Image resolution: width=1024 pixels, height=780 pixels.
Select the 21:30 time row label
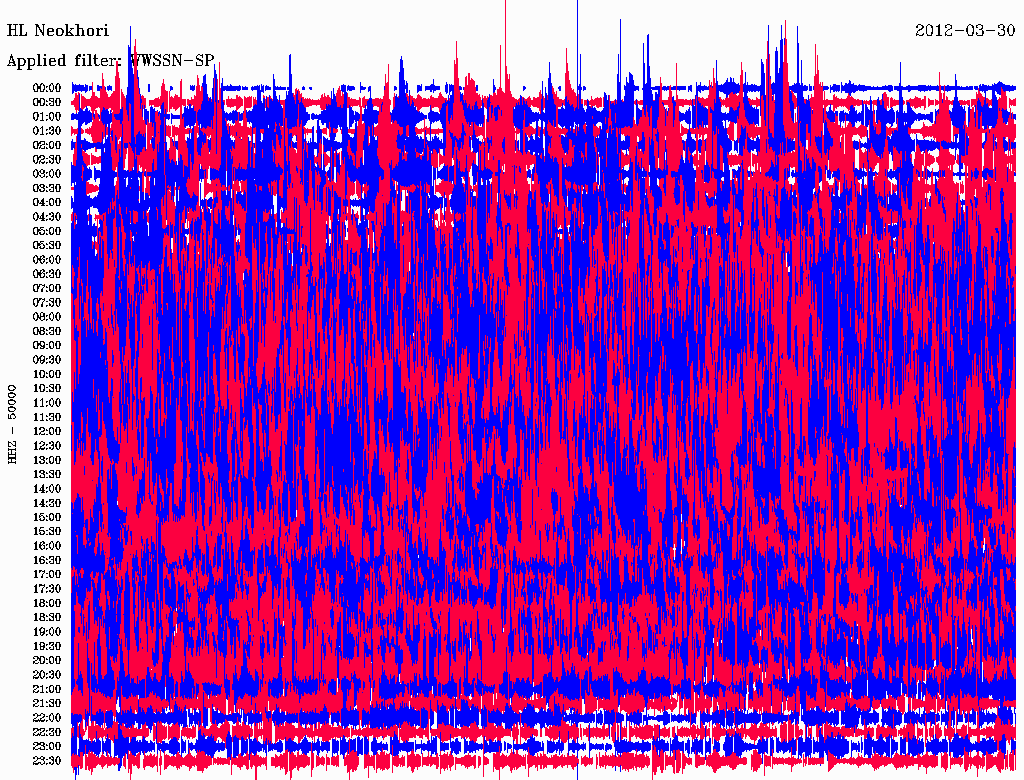pyautogui.click(x=47, y=704)
